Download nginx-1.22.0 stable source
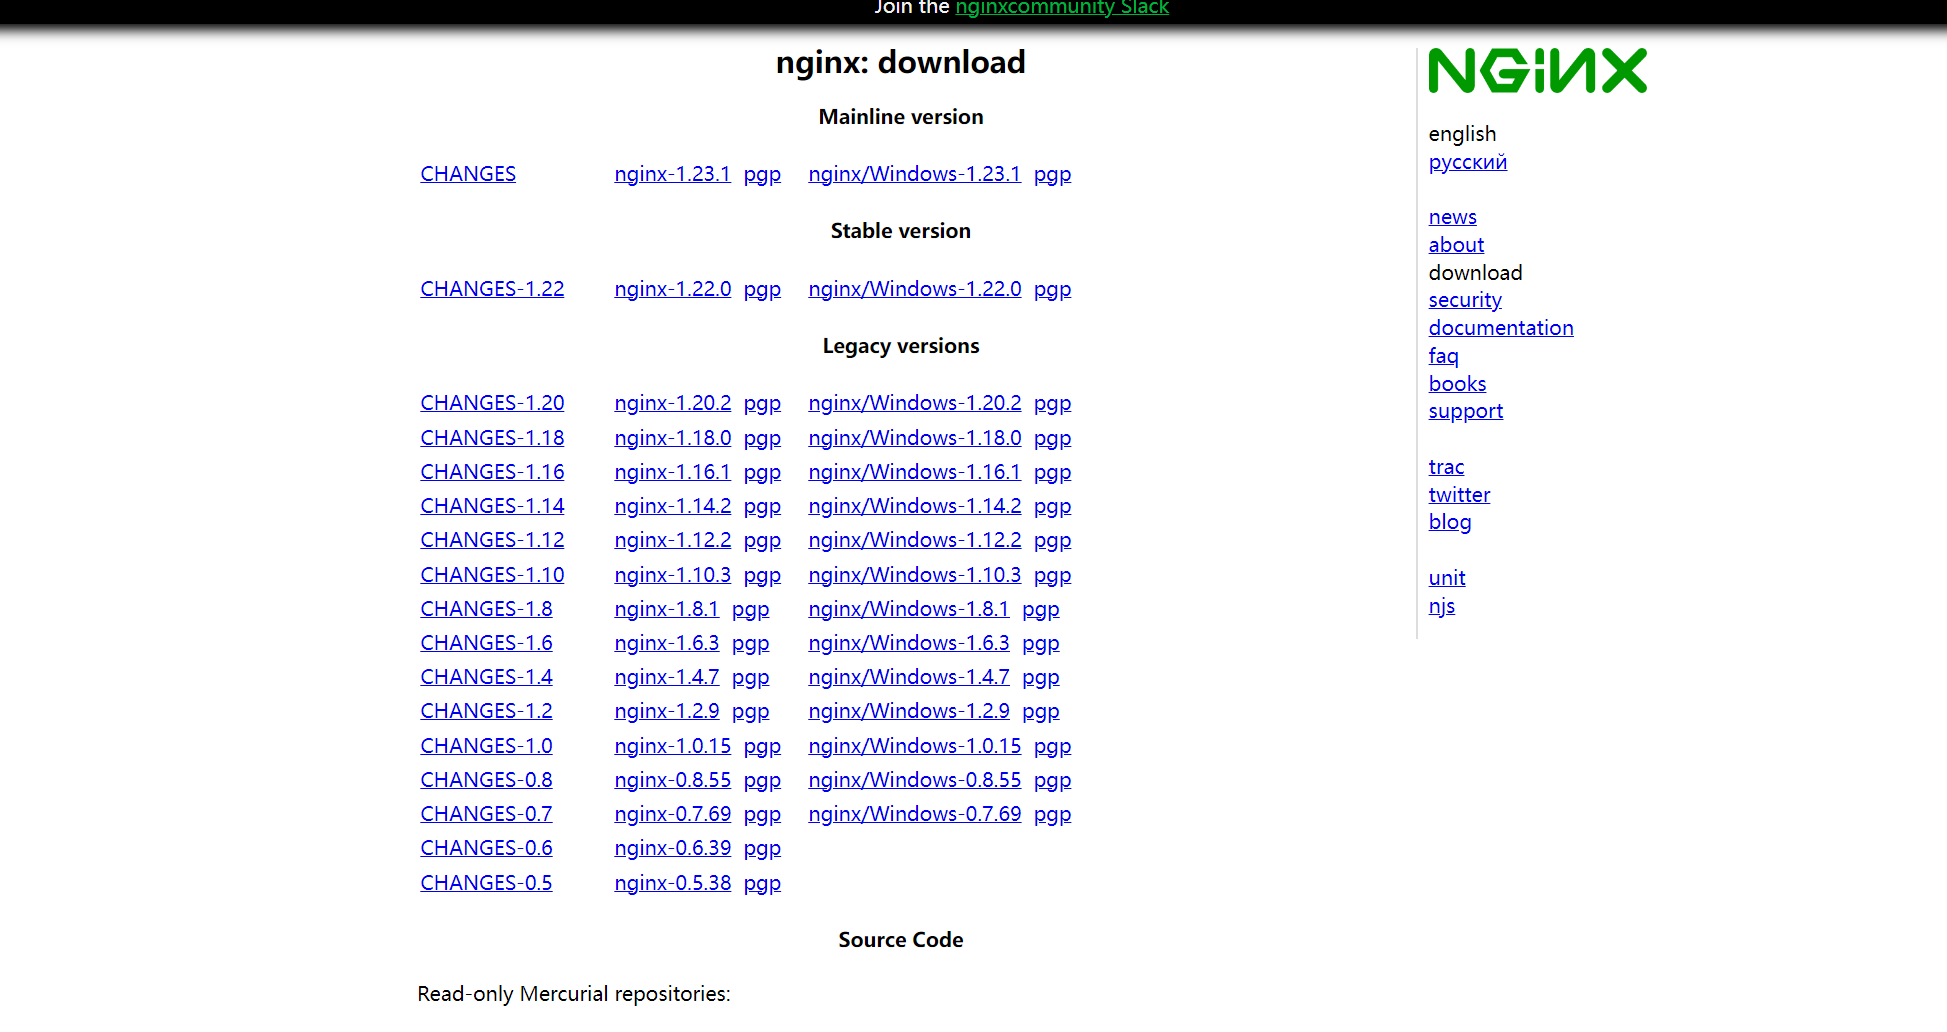This screenshot has width=1947, height=1032. click(672, 289)
